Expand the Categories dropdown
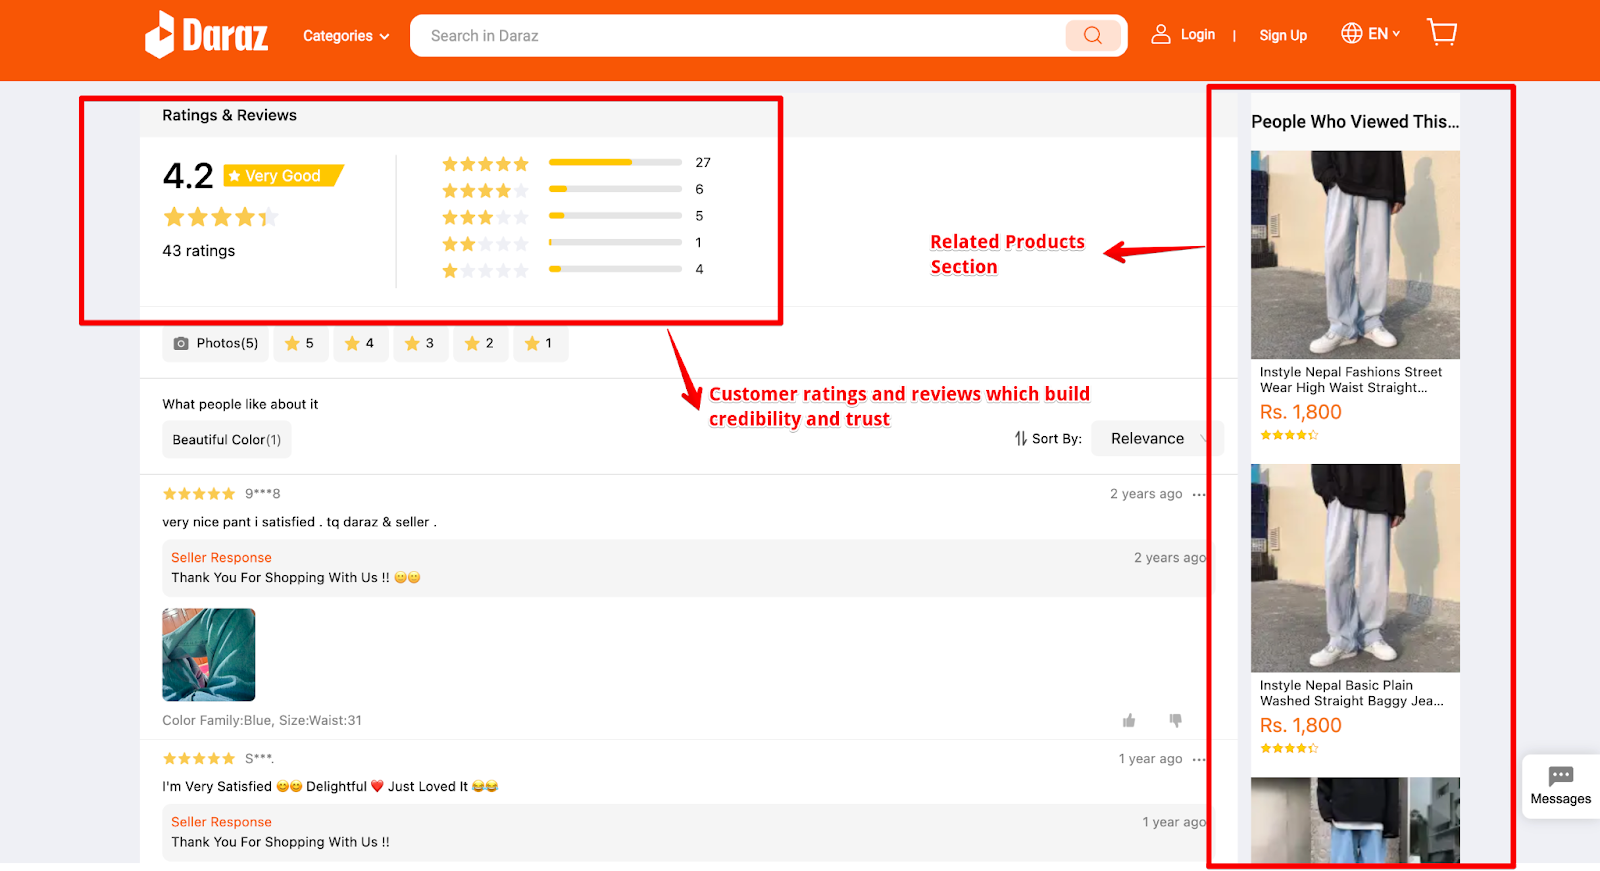The width and height of the screenshot is (1600, 871). tap(346, 36)
